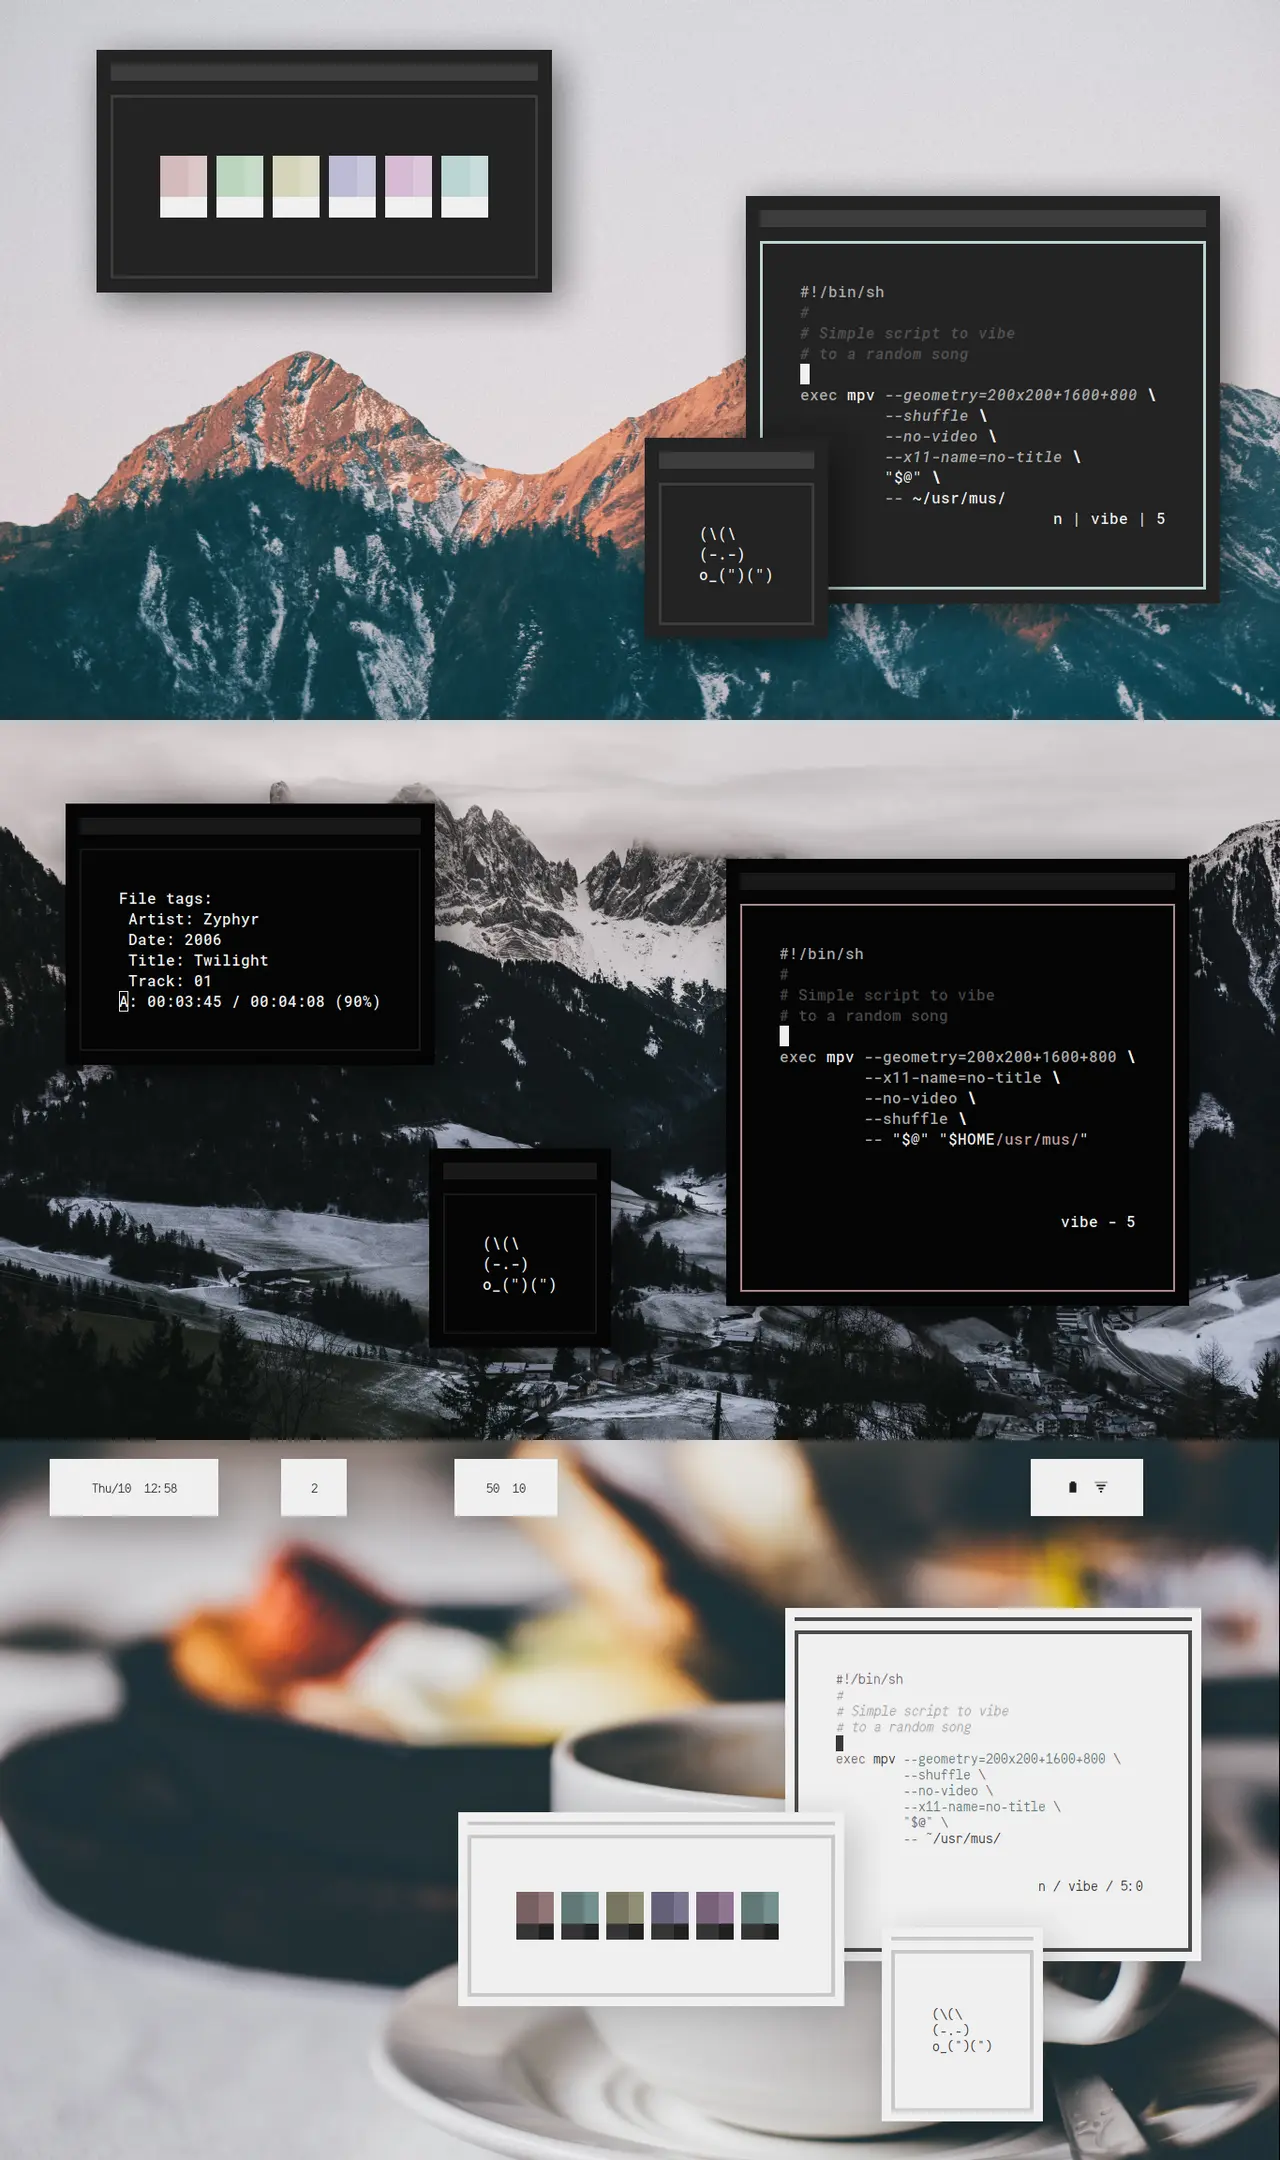The height and width of the screenshot is (2160, 1280).
Task: Click the battery icon in the status bar
Action: point(1073,1487)
